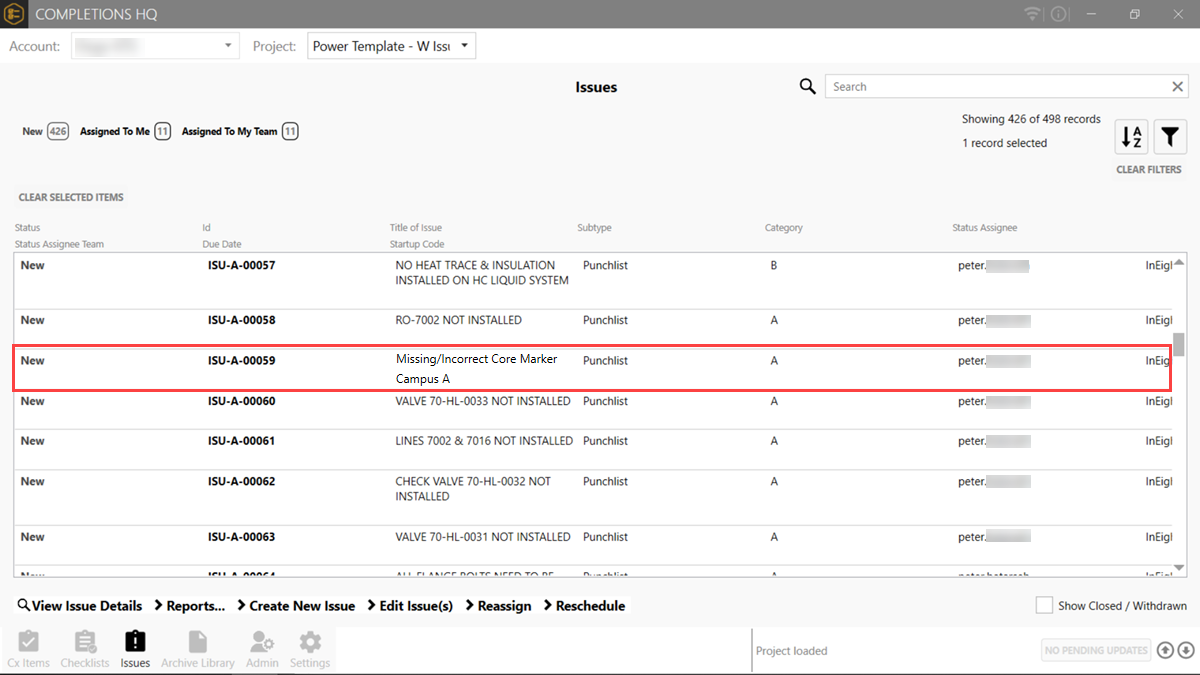1200x675 pixels.
Task: Select the Assigned To My Team tab
Action: [239, 131]
